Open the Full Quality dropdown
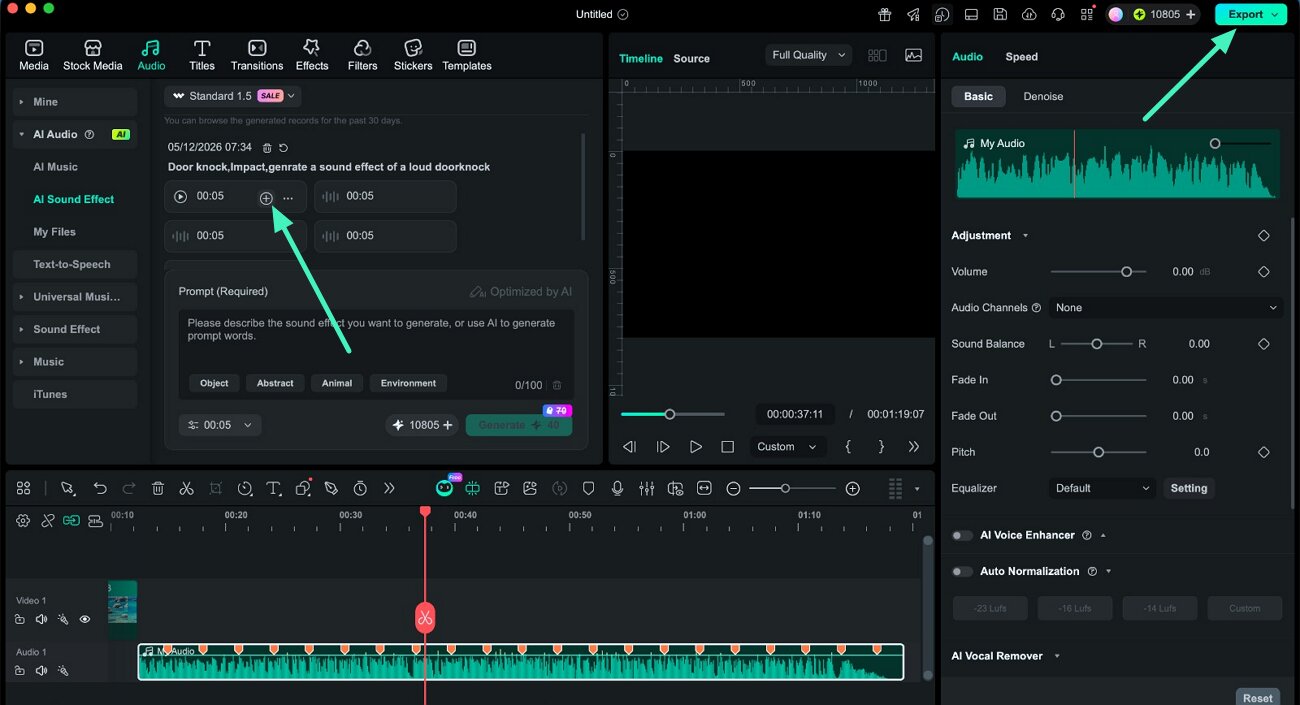The height and width of the screenshot is (705, 1300). click(x=809, y=55)
